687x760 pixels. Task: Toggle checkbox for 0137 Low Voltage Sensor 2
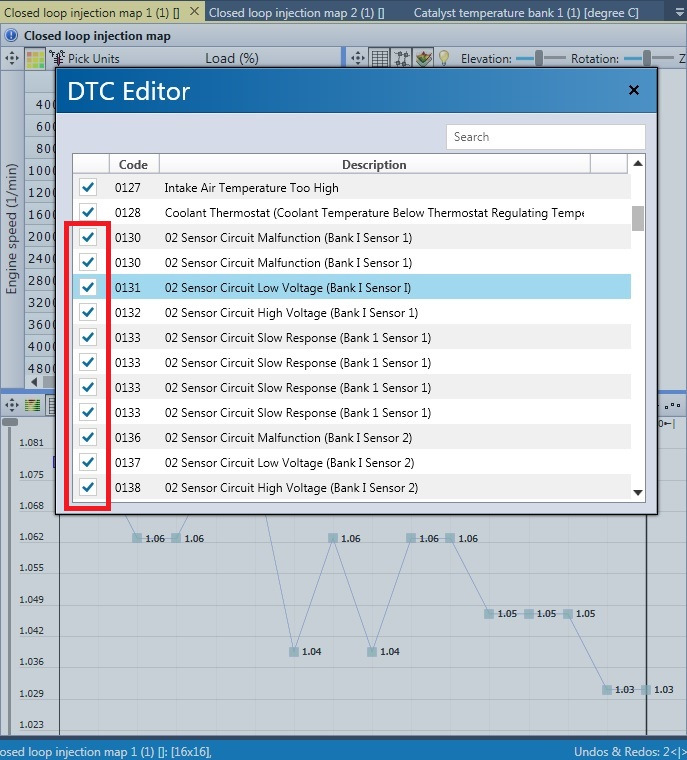(x=88, y=462)
